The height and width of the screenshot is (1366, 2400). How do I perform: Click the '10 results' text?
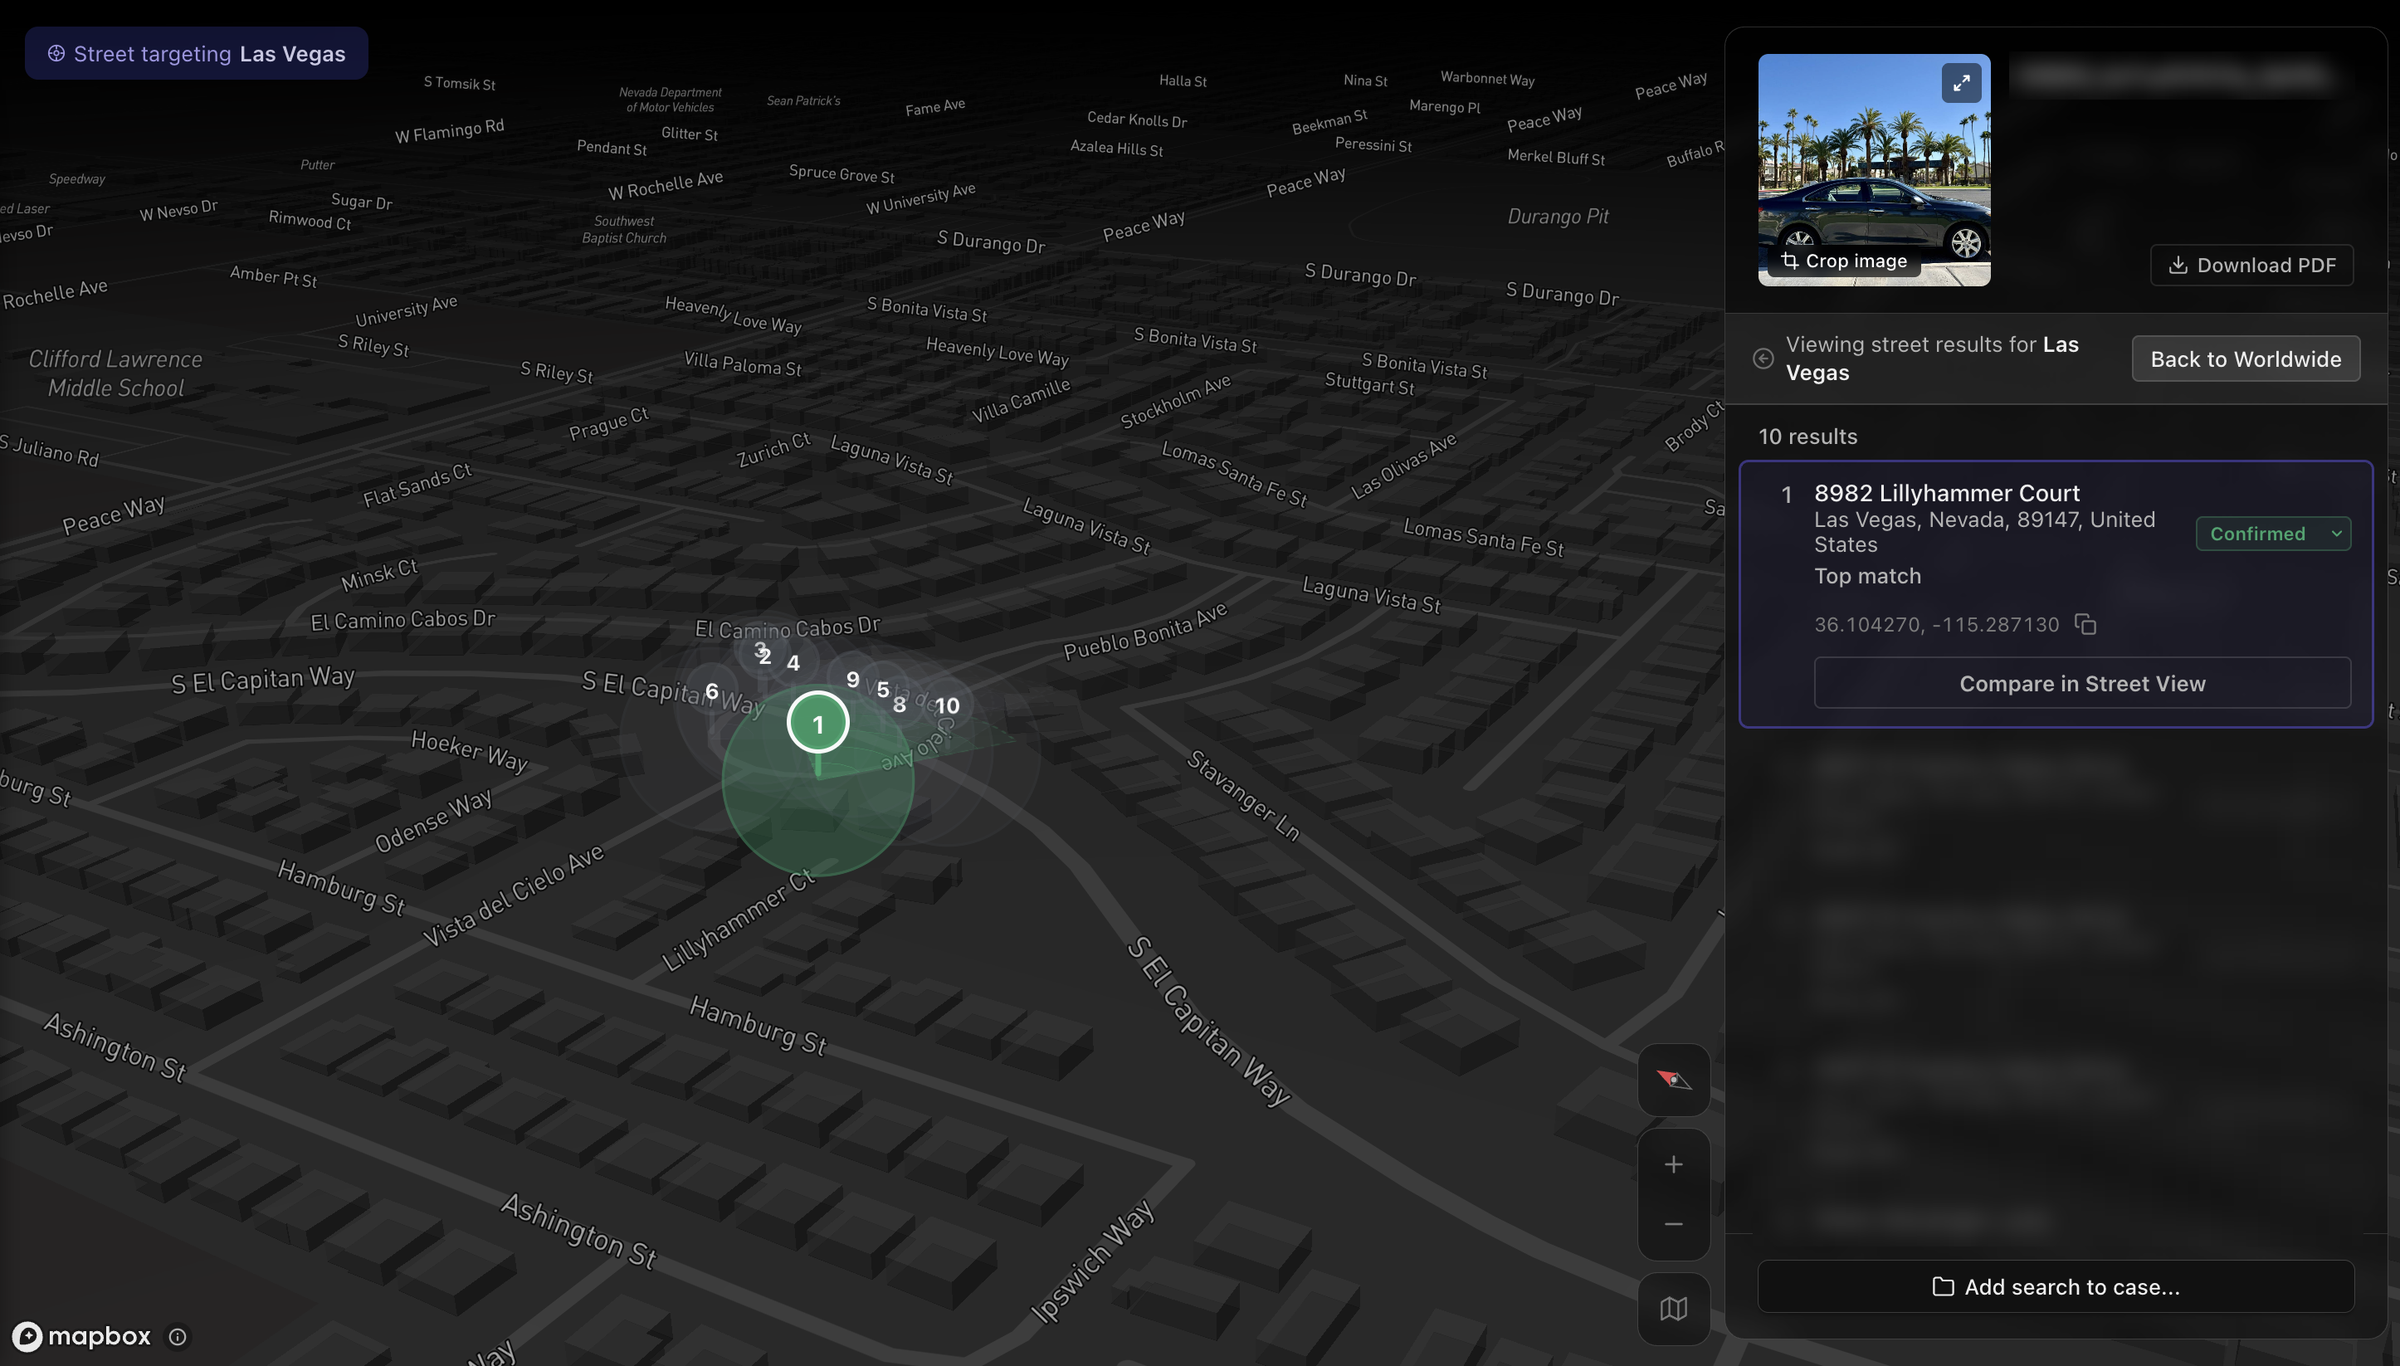[x=1808, y=437]
